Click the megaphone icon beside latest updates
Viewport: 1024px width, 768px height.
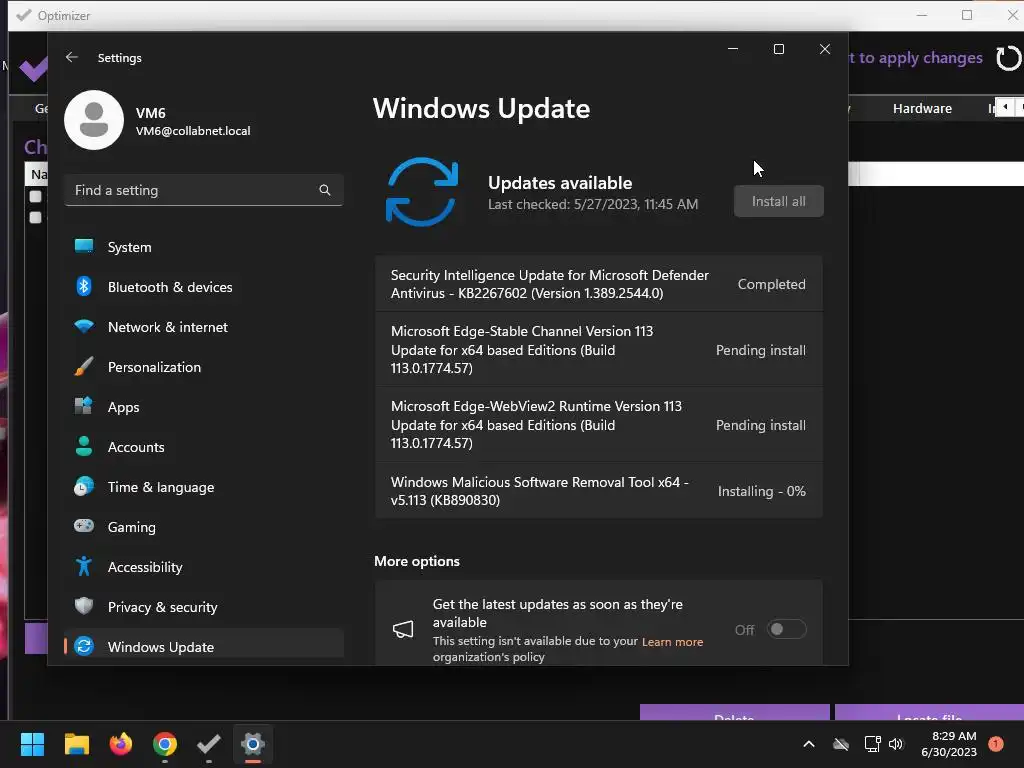(x=403, y=630)
